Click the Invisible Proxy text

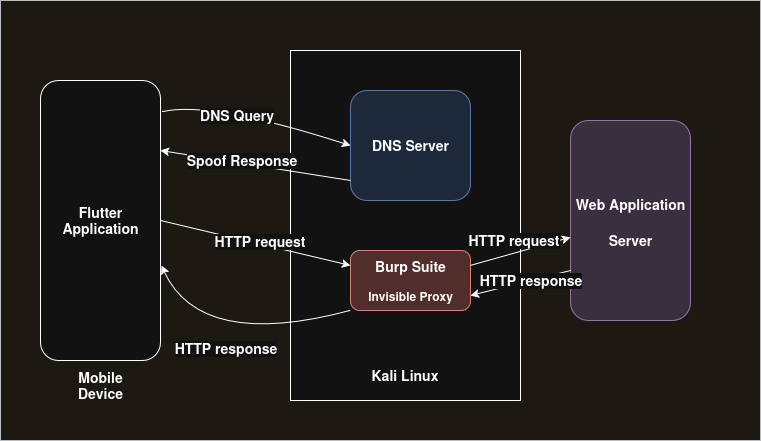pyautogui.click(x=410, y=297)
